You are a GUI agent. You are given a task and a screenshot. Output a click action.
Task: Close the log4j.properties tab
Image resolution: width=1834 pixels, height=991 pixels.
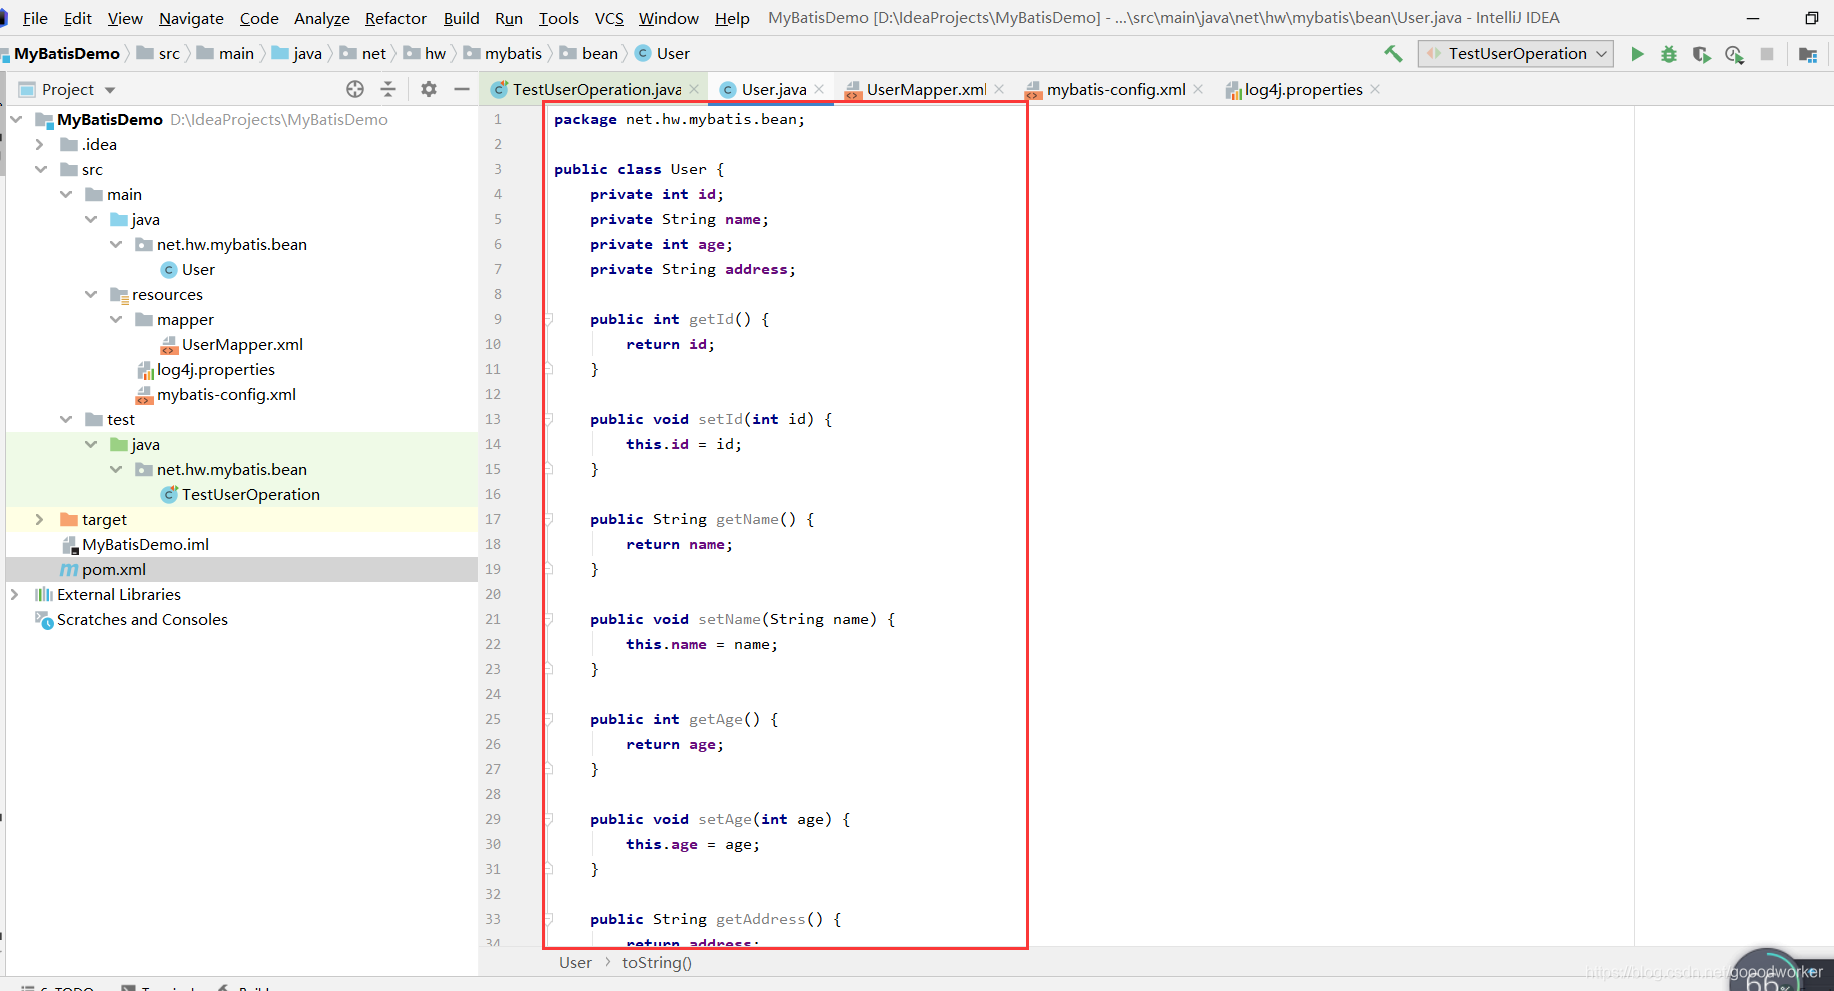tap(1376, 89)
